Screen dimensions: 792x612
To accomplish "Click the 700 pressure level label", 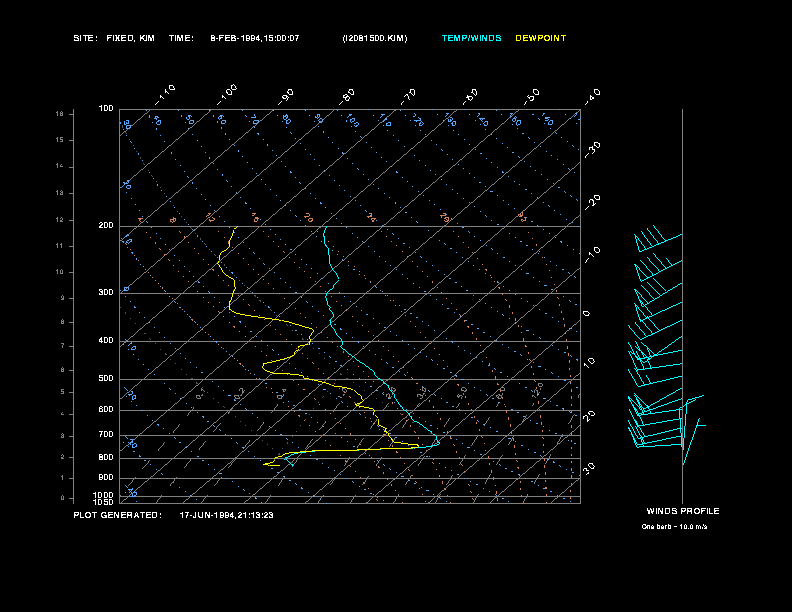I will tap(106, 434).
